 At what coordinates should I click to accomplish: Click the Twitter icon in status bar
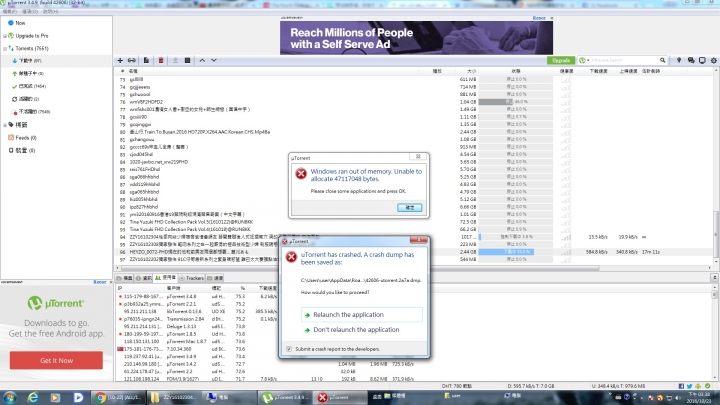pos(689,386)
